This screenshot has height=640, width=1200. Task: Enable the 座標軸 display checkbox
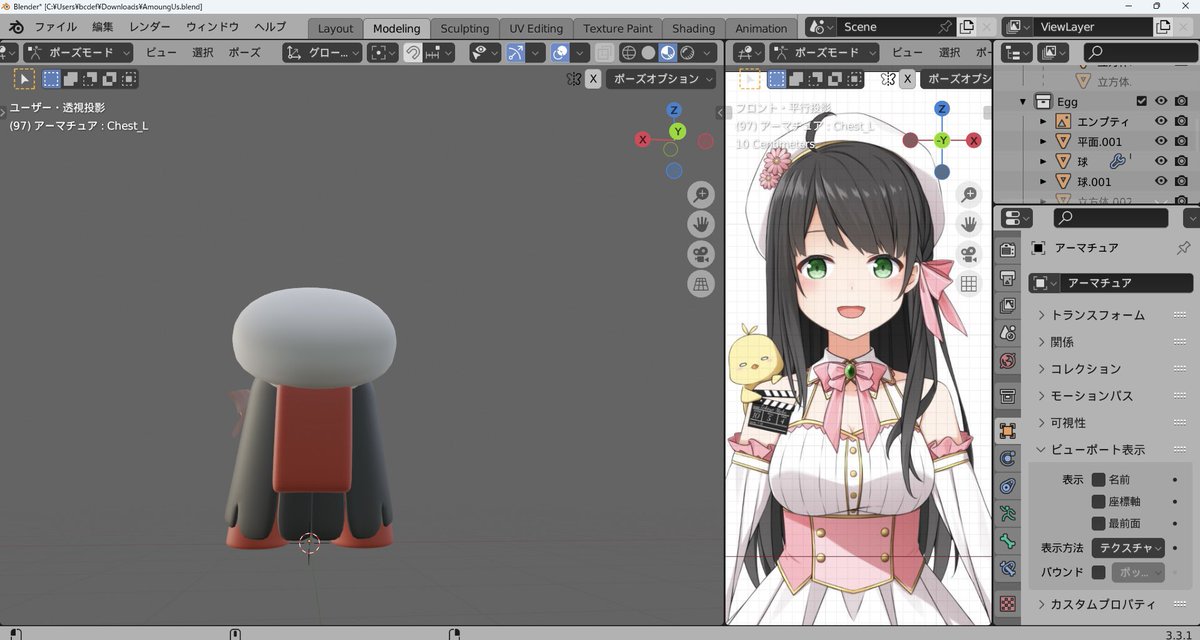click(1098, 501)
